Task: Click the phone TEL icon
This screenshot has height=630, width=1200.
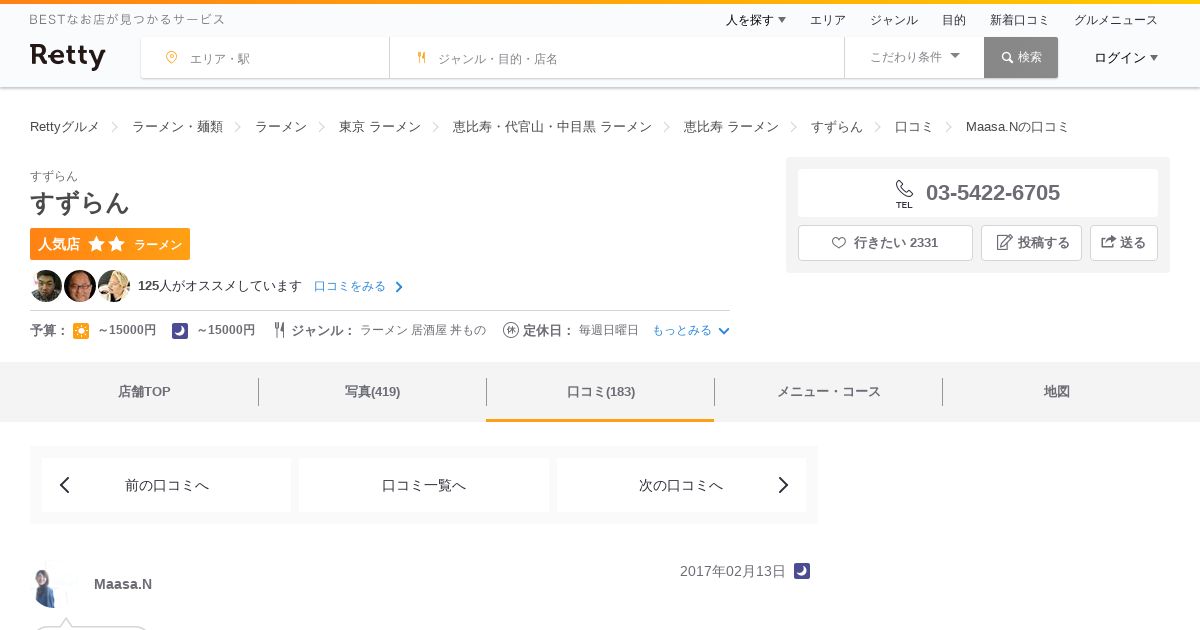Action: click(904, 192)
